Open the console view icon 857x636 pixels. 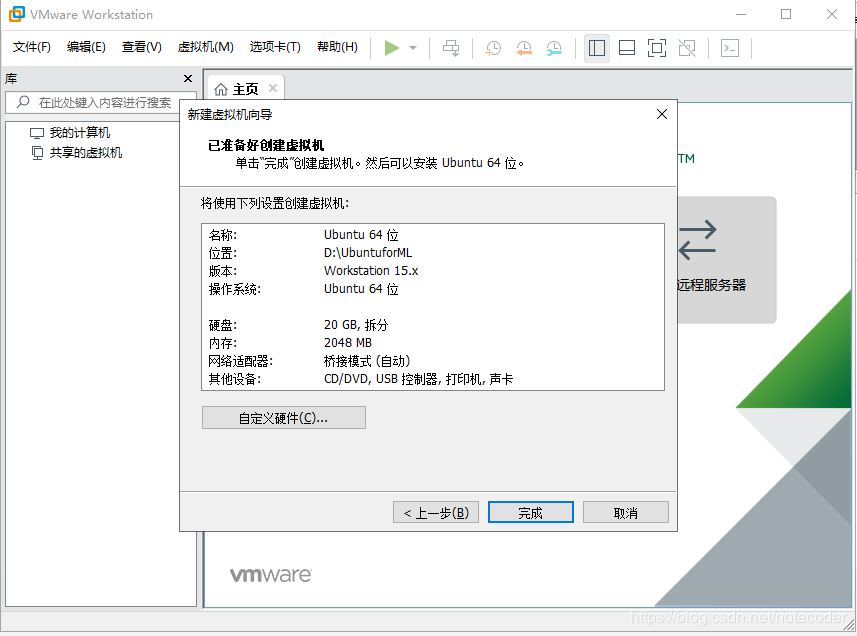tap(730, 48)
